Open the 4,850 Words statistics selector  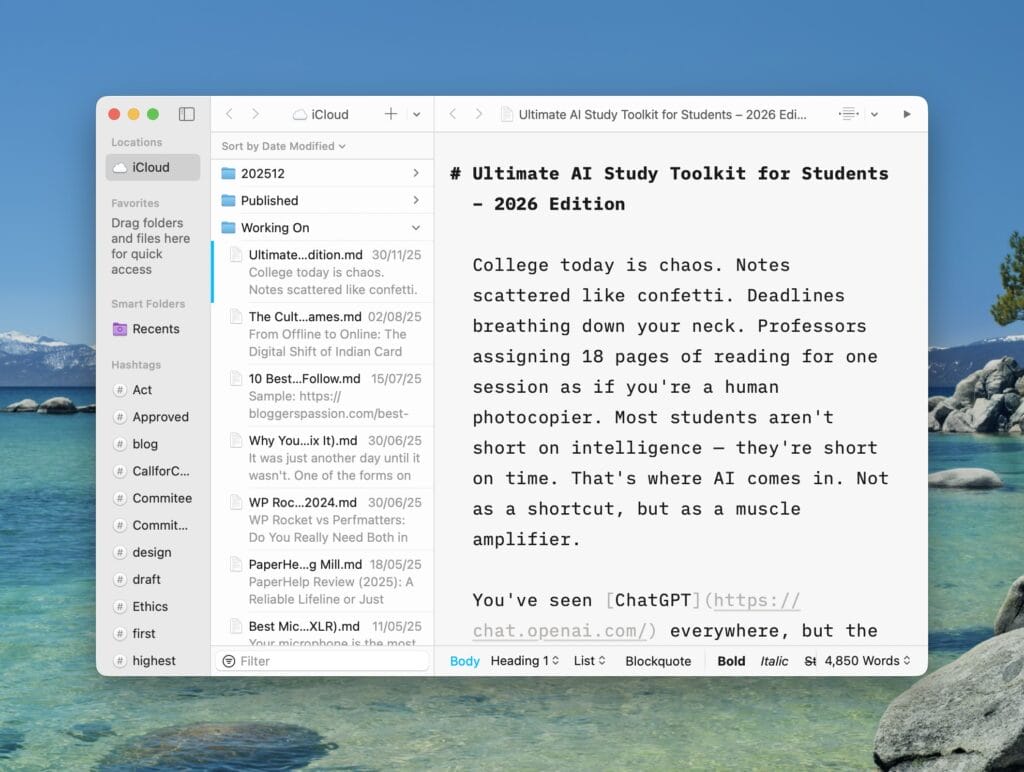click(x=867, y=661)
